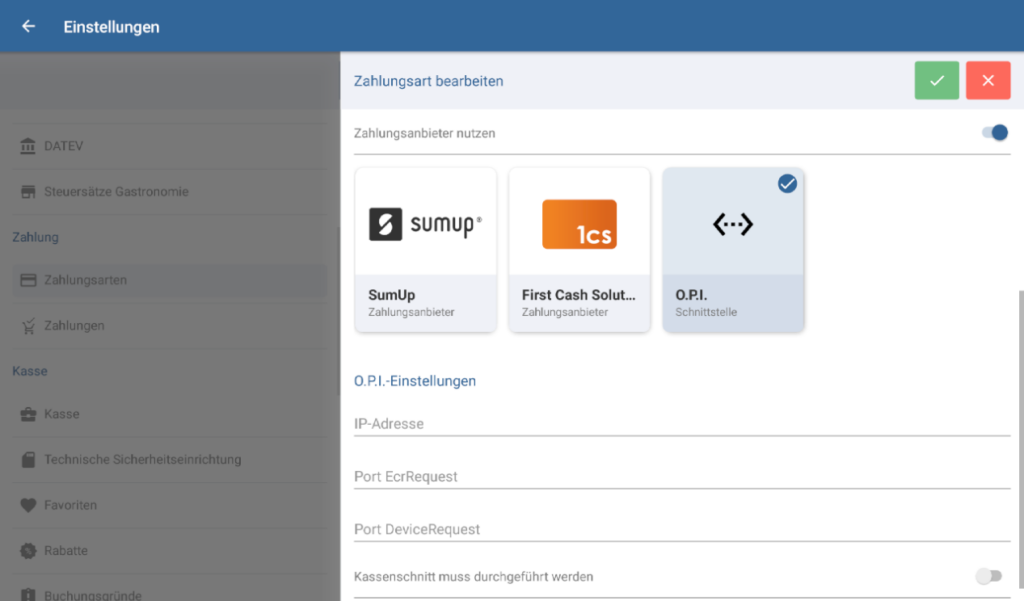
Task: Click the IP-Adresse input field
Action: tap(682, 424)
